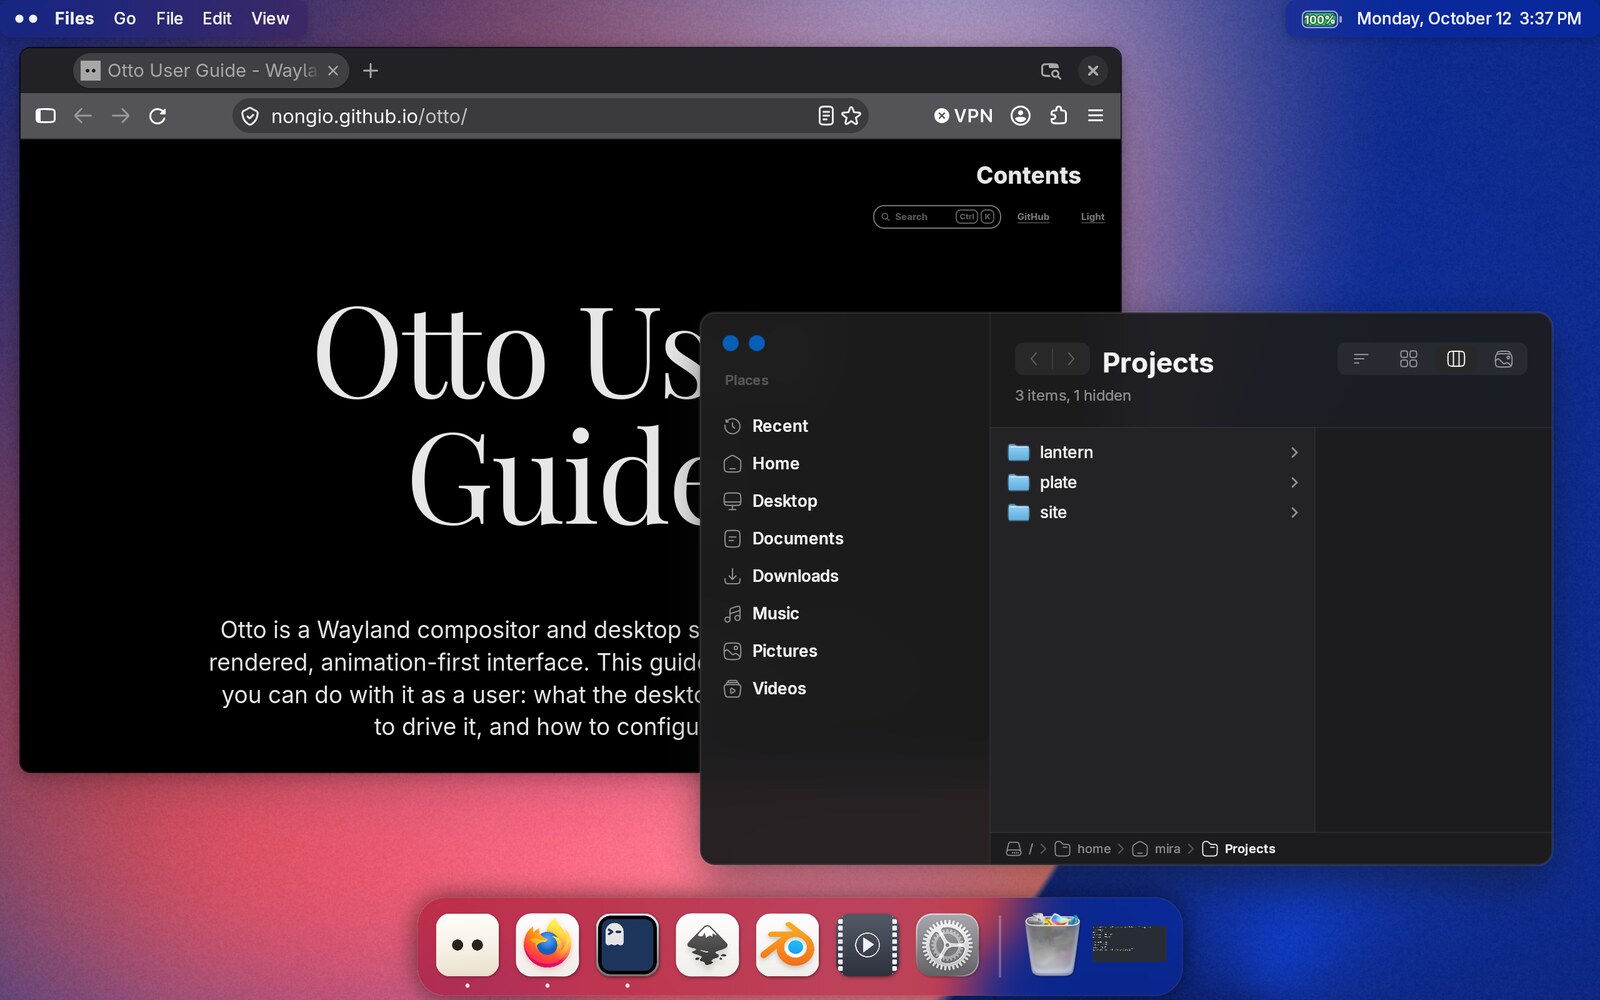This screenshot has height=1000, width=1600.
Task: Expand the site folder chevron
Action: 1294,513
